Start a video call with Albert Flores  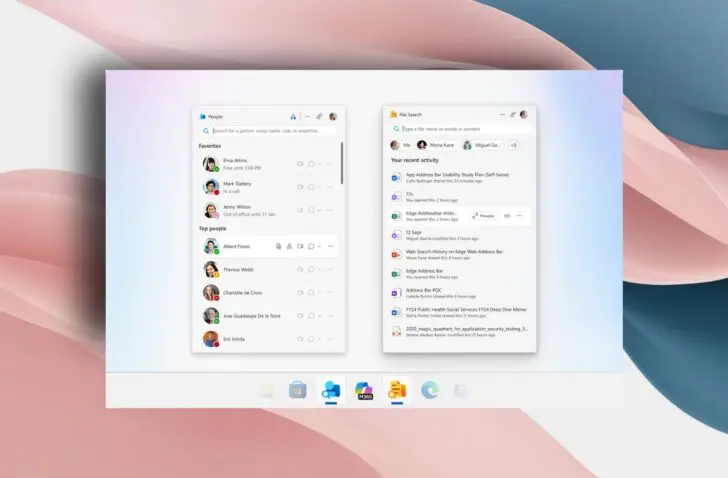pyautogui.click(x=300, y=246)
